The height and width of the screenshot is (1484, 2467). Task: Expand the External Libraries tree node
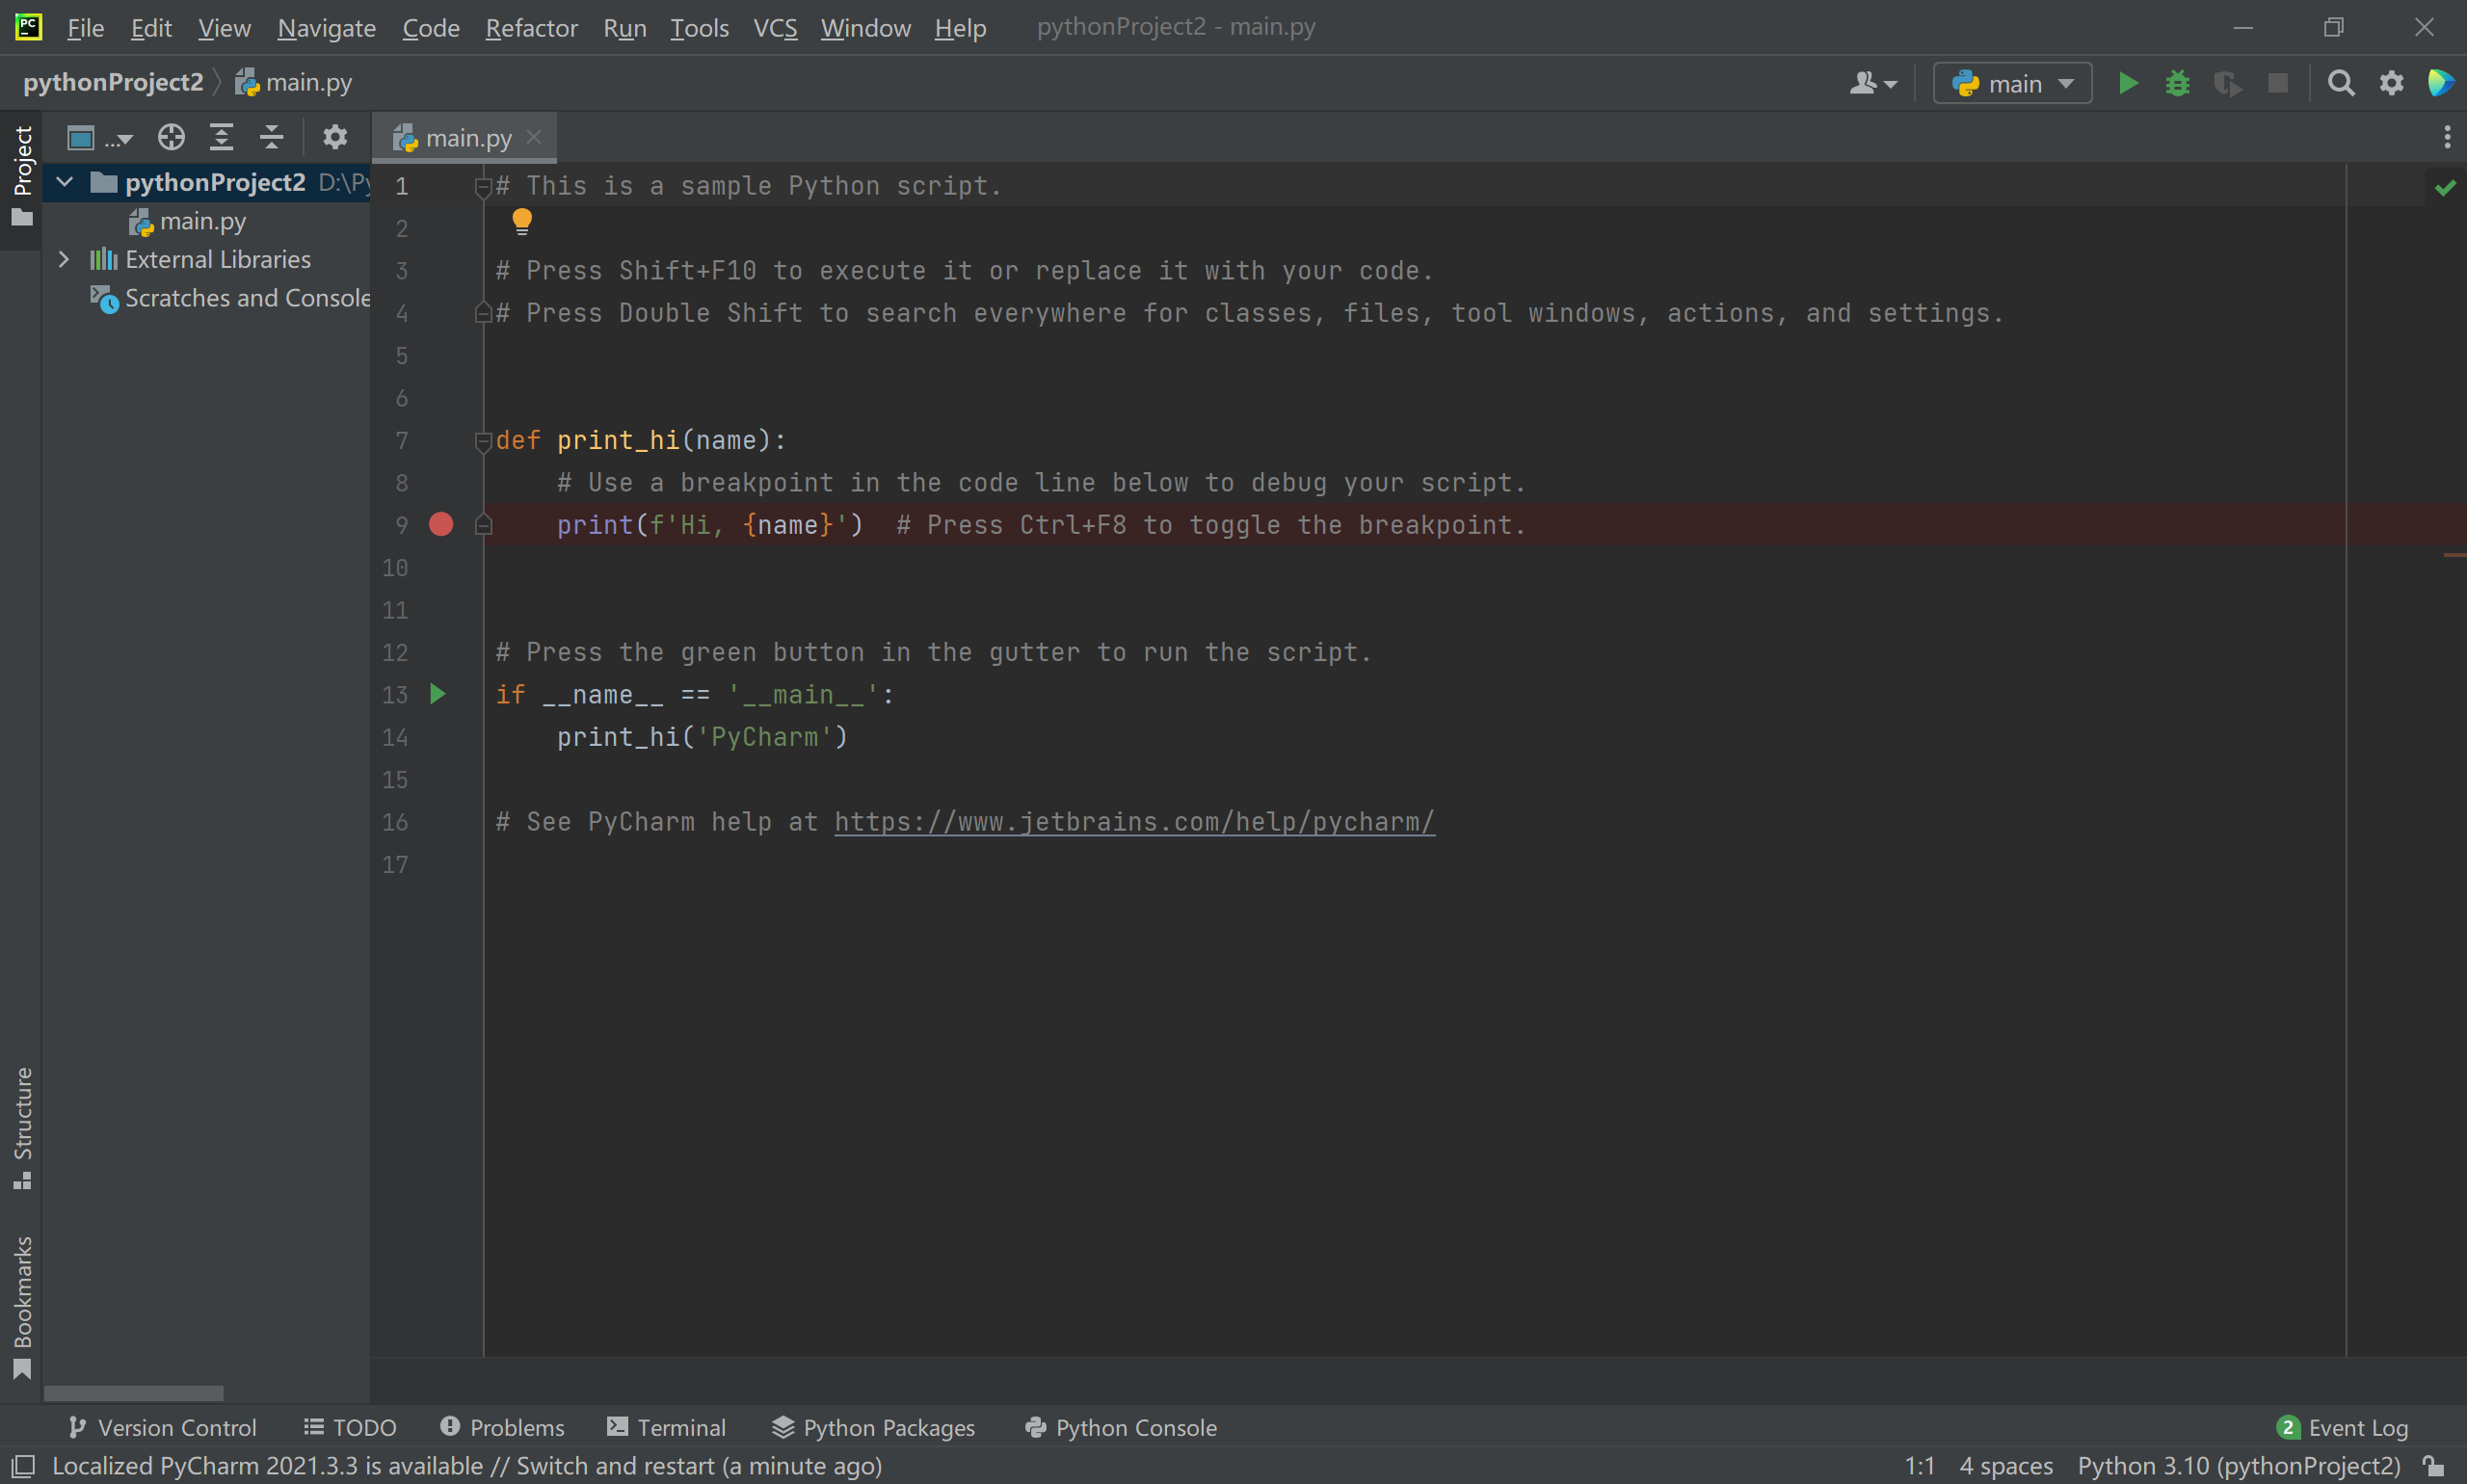click(64, 260)
